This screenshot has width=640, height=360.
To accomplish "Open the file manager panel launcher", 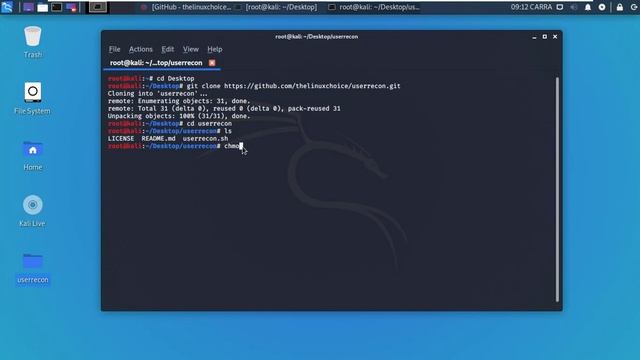I will tap(42, 7).
